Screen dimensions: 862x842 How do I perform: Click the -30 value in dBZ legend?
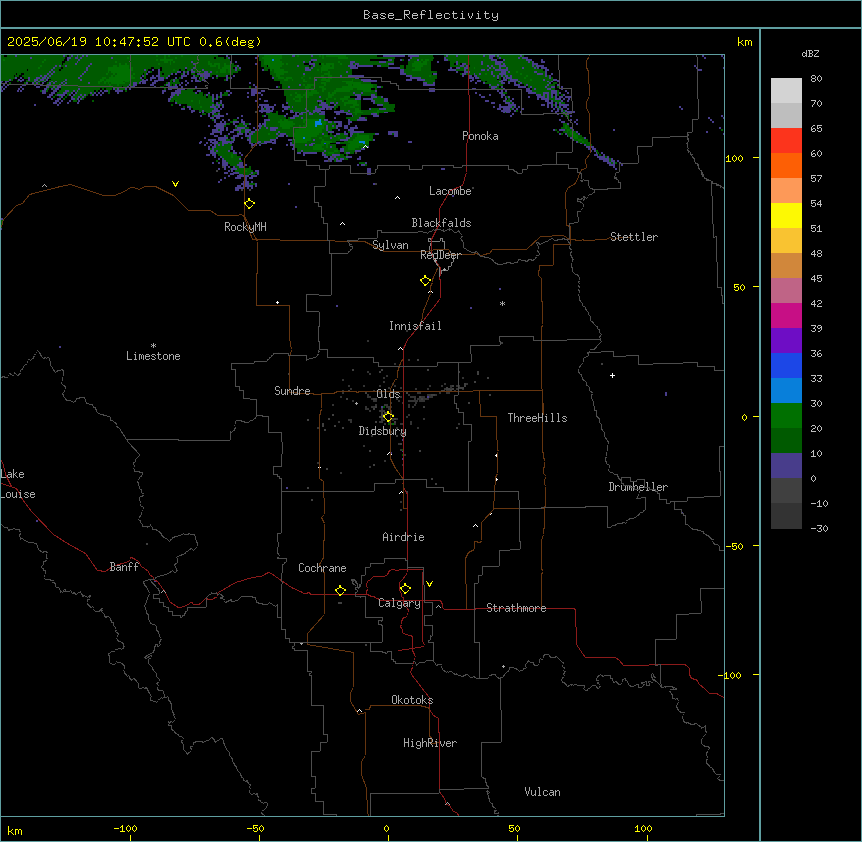point(819,528)
